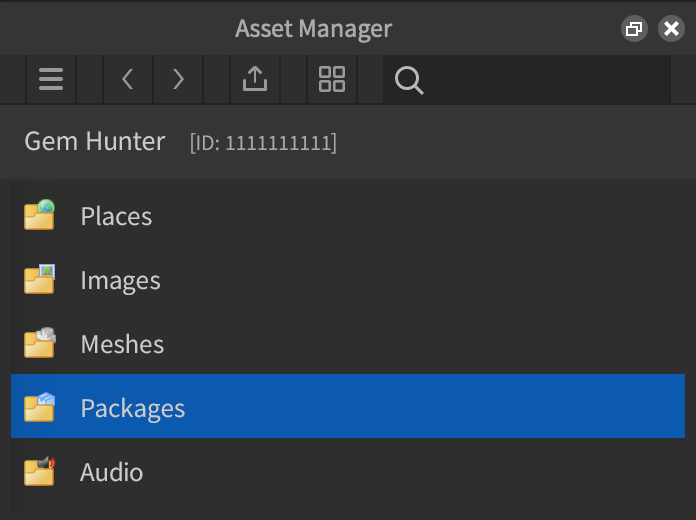Click the Gem Hunter game title
The width and height of the screenshot is (696, 520).
point(95,141)
